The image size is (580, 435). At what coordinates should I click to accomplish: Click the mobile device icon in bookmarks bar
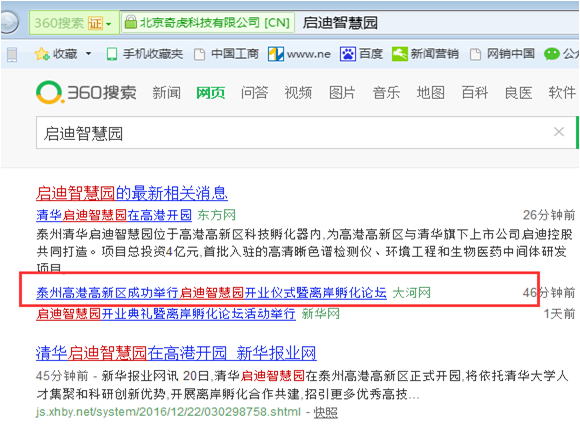point(12,54)
